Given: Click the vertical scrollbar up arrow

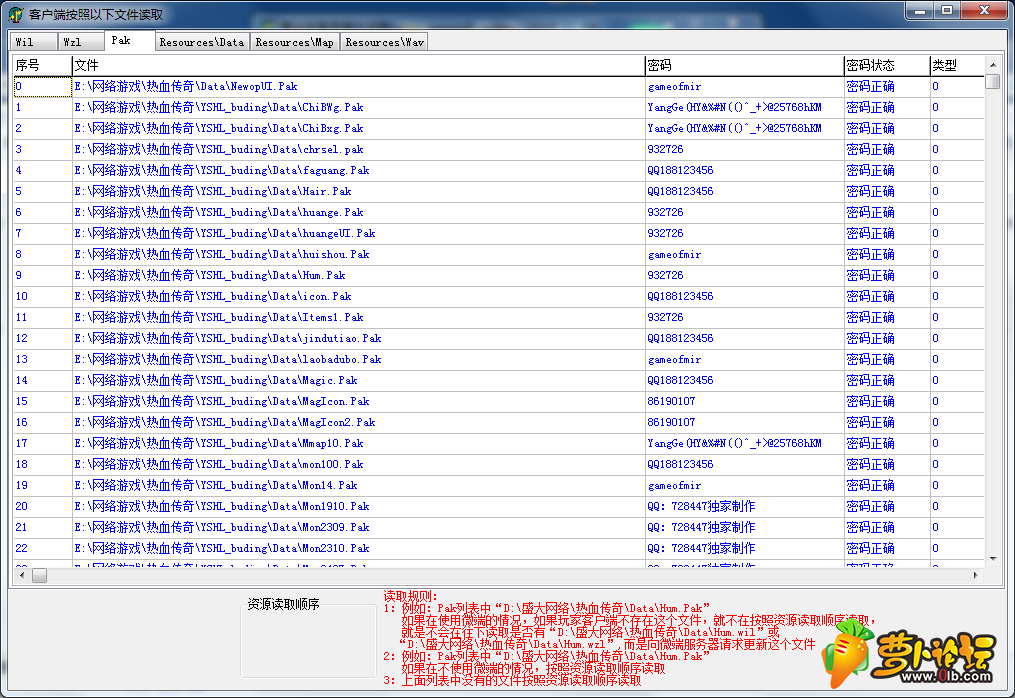Looking at the screenshot, I should [x=993, y=65].
